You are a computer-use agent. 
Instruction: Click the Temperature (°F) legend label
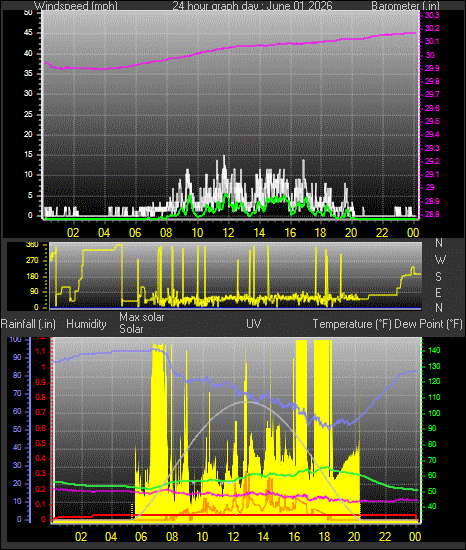[x=352, y=324]
